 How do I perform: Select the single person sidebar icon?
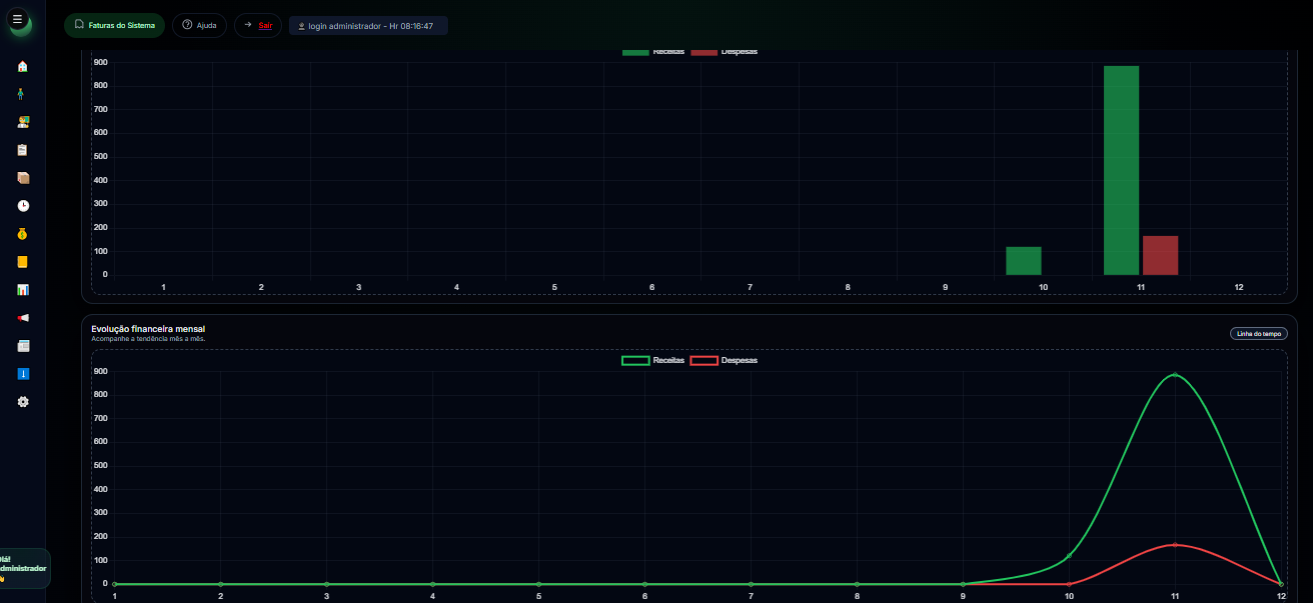23,94
